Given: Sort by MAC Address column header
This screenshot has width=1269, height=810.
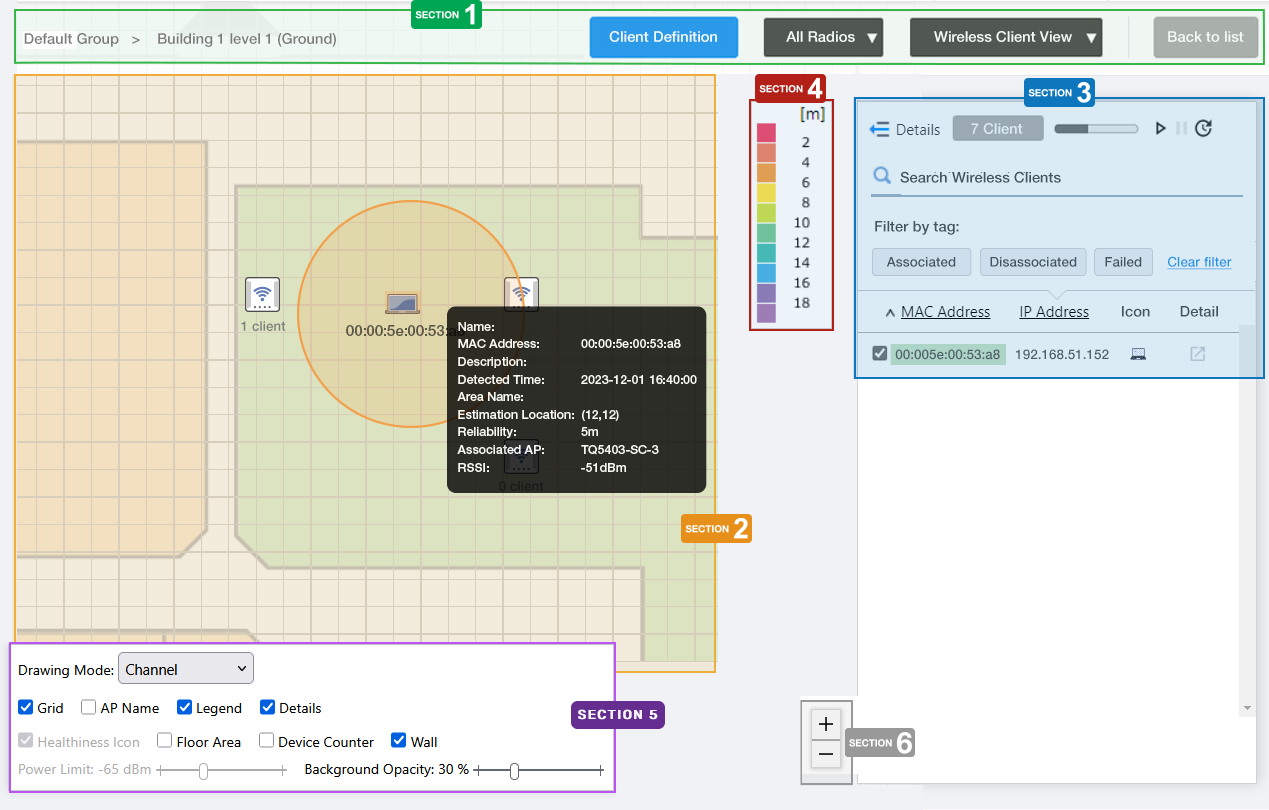Looking at the screenshot, I should pyautogui.click(x=945, y=312).
